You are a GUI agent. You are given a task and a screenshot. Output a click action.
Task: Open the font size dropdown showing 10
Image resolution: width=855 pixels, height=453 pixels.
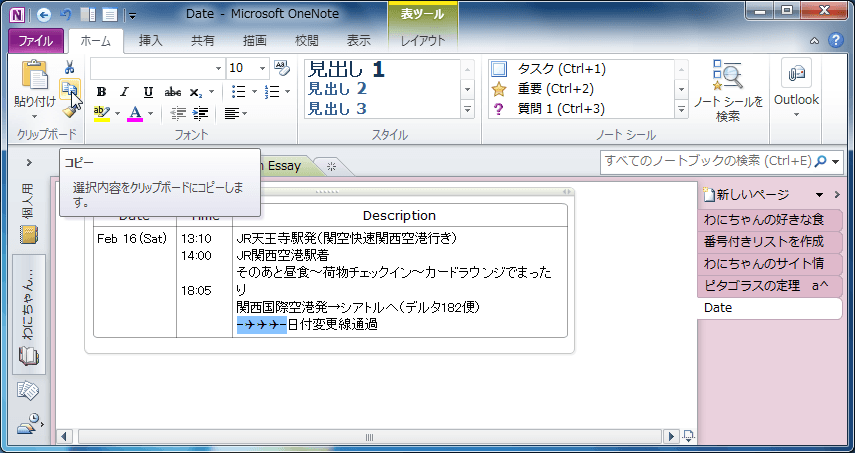(x=263, y=68)
